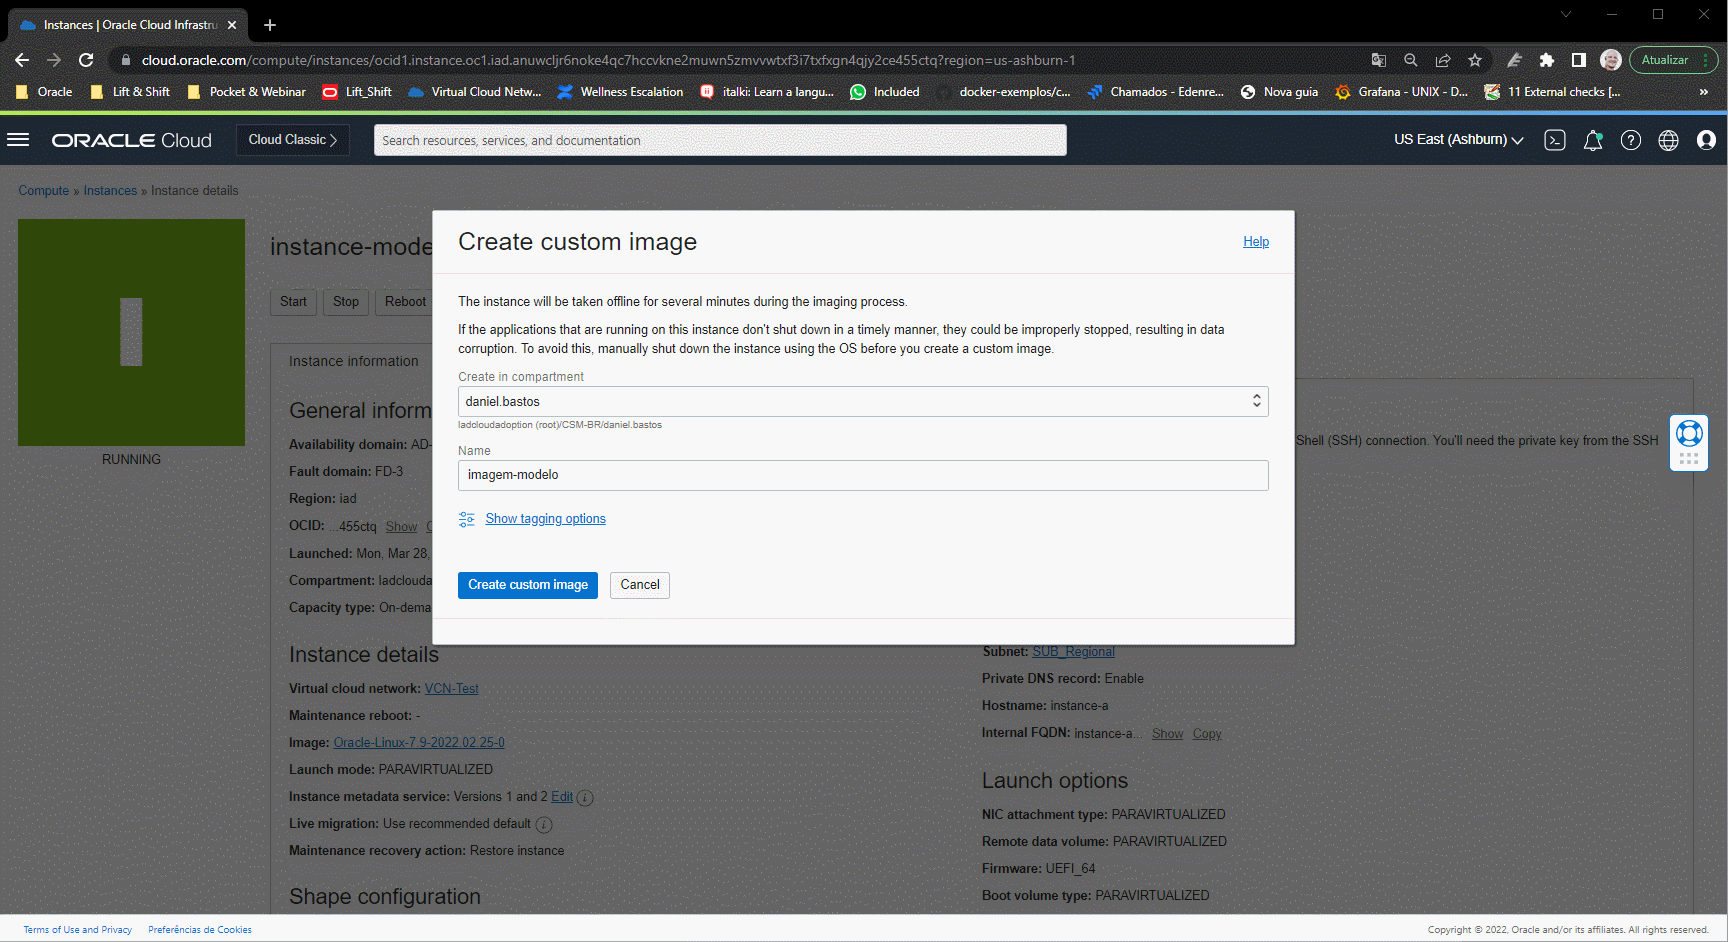Image resolution: width=1728 pixels, height=942 pixels.
Task: Click the Search resources, services, and documentation box
Action: 720,140
